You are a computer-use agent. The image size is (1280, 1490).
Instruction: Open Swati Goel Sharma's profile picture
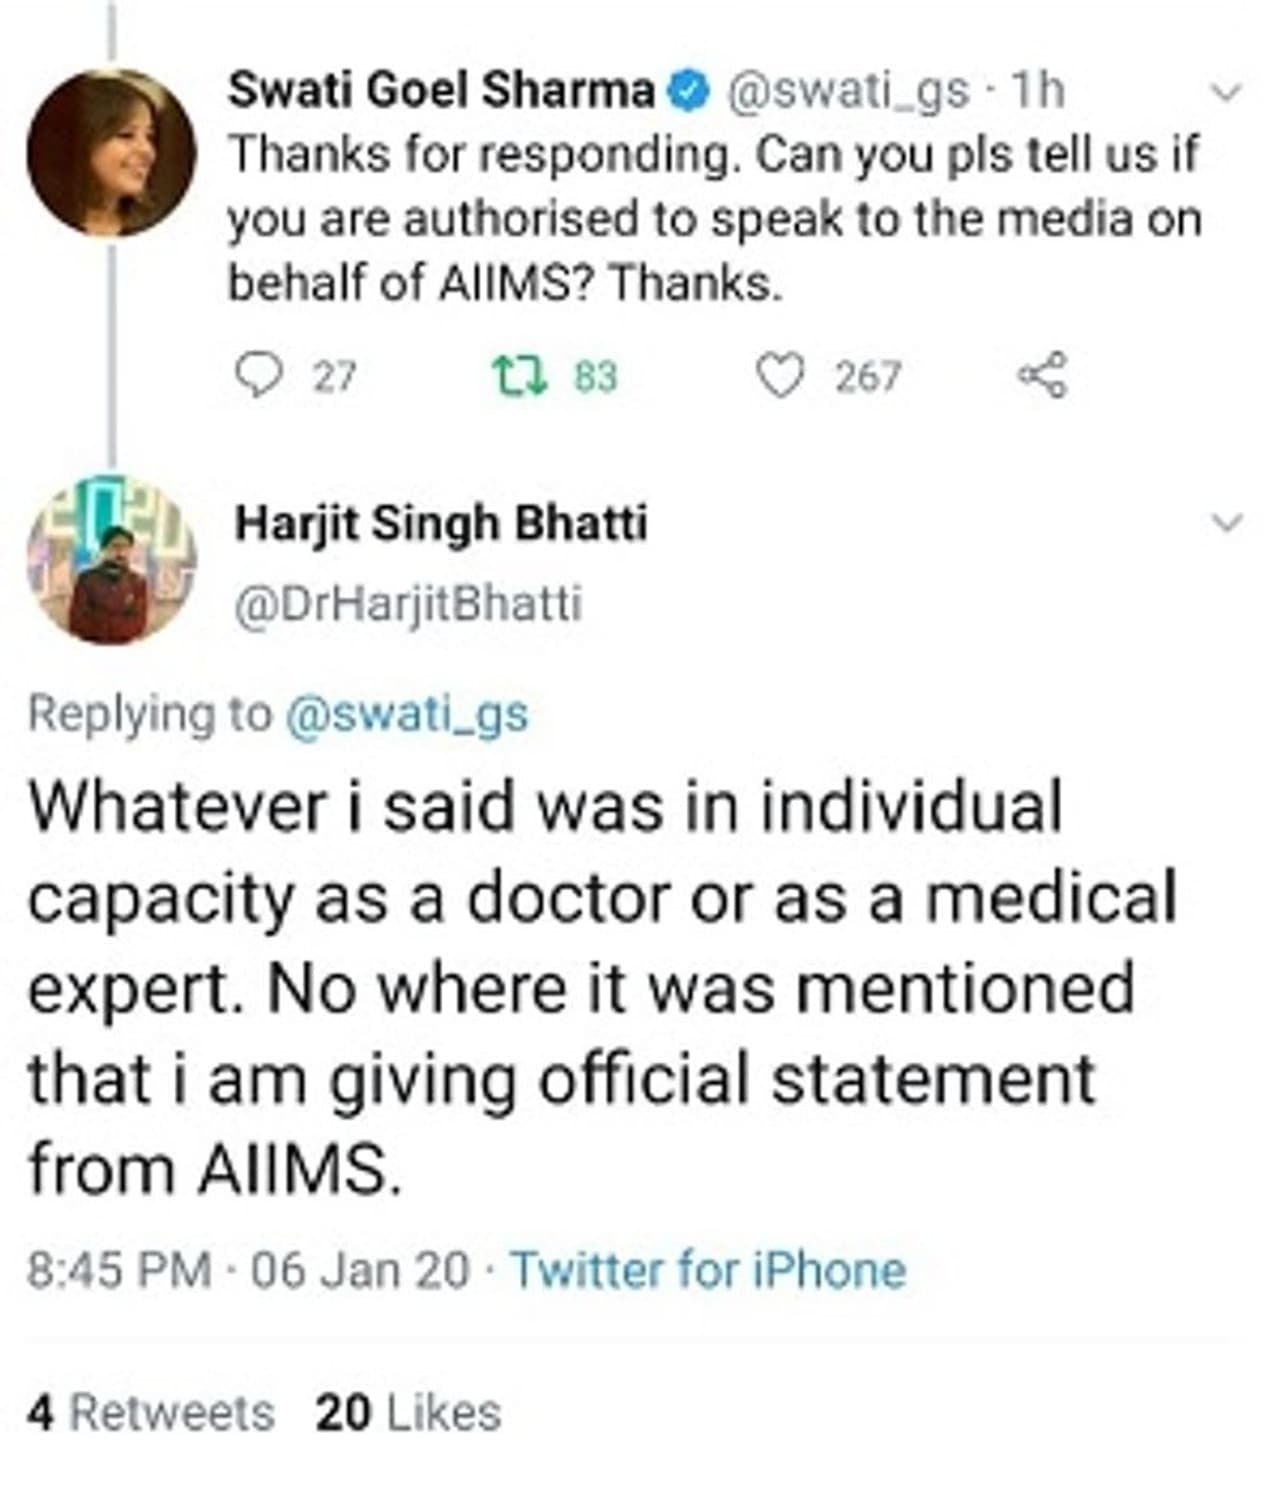111,153
